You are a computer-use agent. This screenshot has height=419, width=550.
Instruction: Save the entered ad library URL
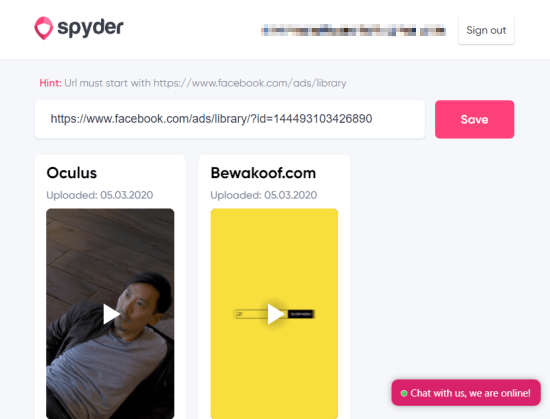click(x=474, y=119)
